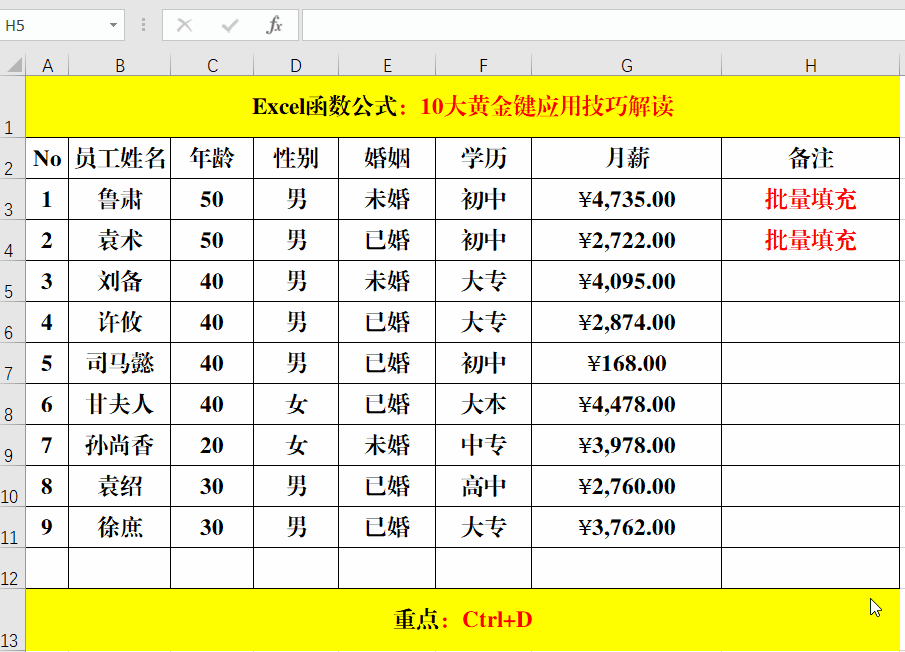The height and width of the screenshot is (652, 905).
Task: Open the Name Box dropdown arrow
Action: click(x=113, y=25)
